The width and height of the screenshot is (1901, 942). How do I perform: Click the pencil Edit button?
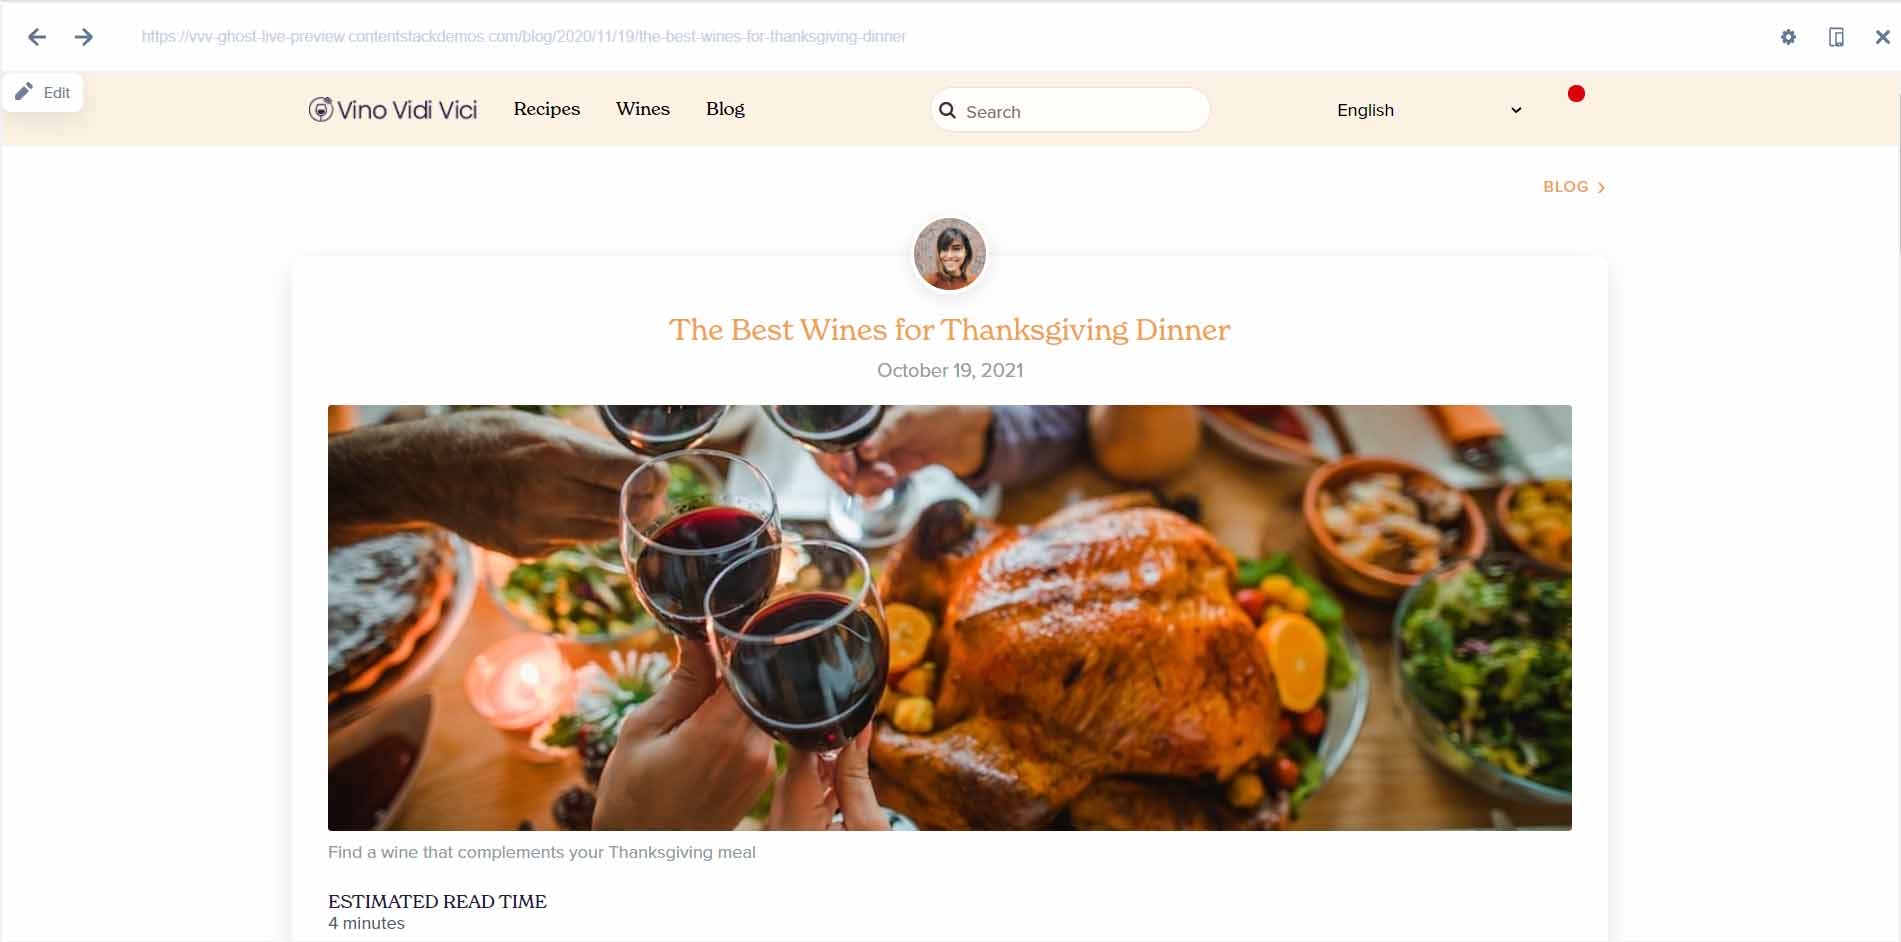click(x=43, y=92)
